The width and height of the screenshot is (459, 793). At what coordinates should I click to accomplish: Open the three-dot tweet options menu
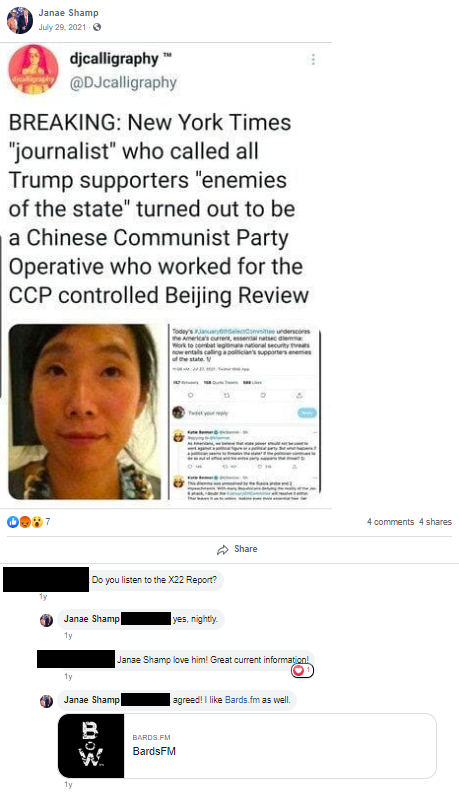click(x=313, y=60)
